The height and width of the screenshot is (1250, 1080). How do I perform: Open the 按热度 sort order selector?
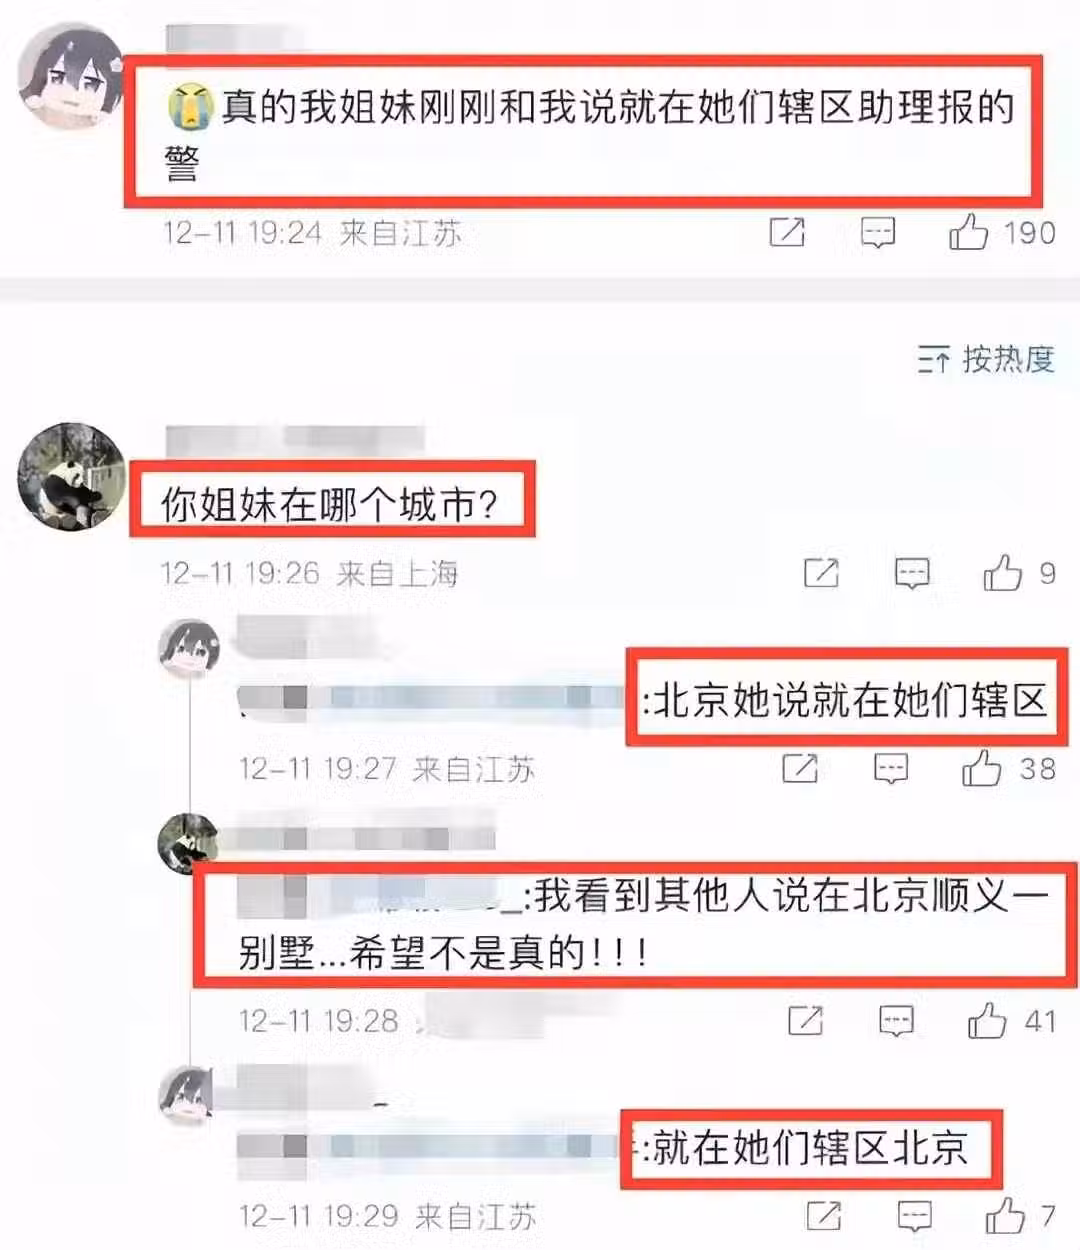[986, 359]
